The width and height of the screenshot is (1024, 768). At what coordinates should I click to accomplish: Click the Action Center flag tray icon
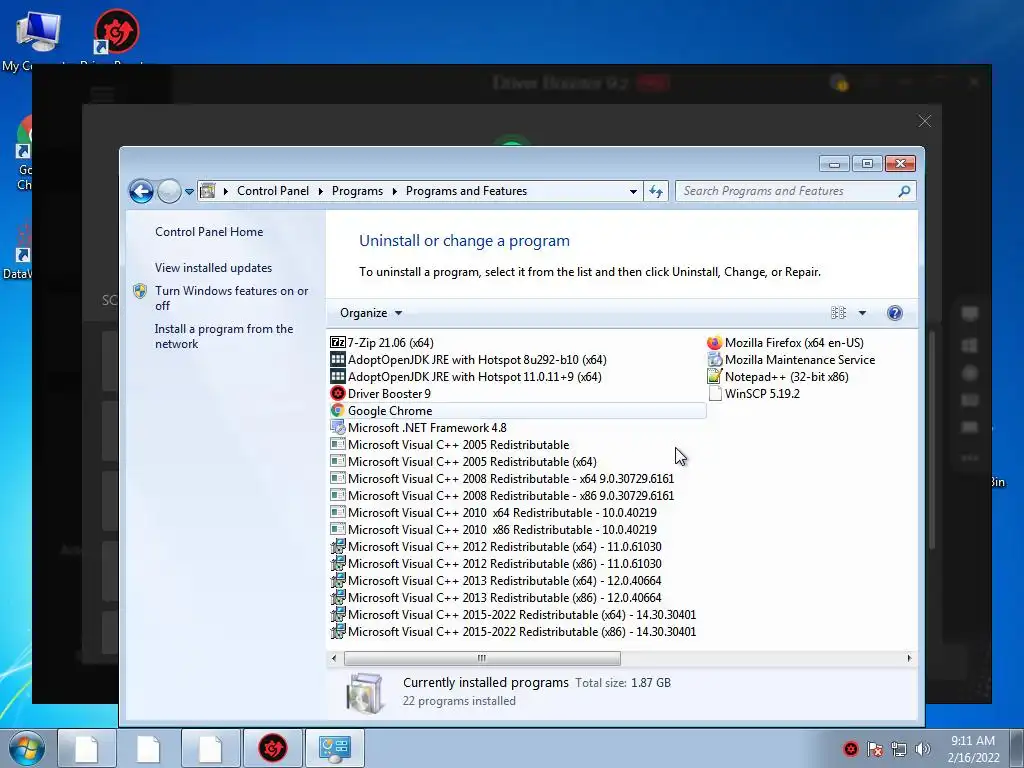click(x=874, y=749)
